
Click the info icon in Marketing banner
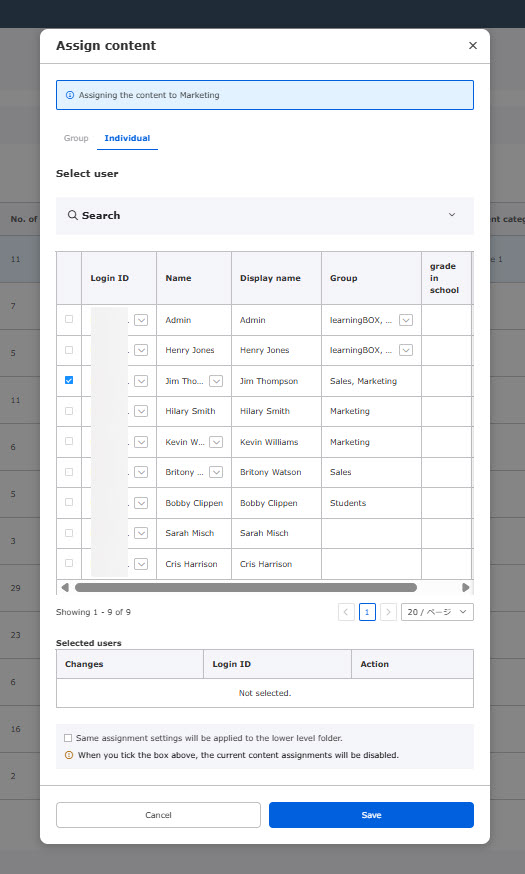[x=70, y=95]
